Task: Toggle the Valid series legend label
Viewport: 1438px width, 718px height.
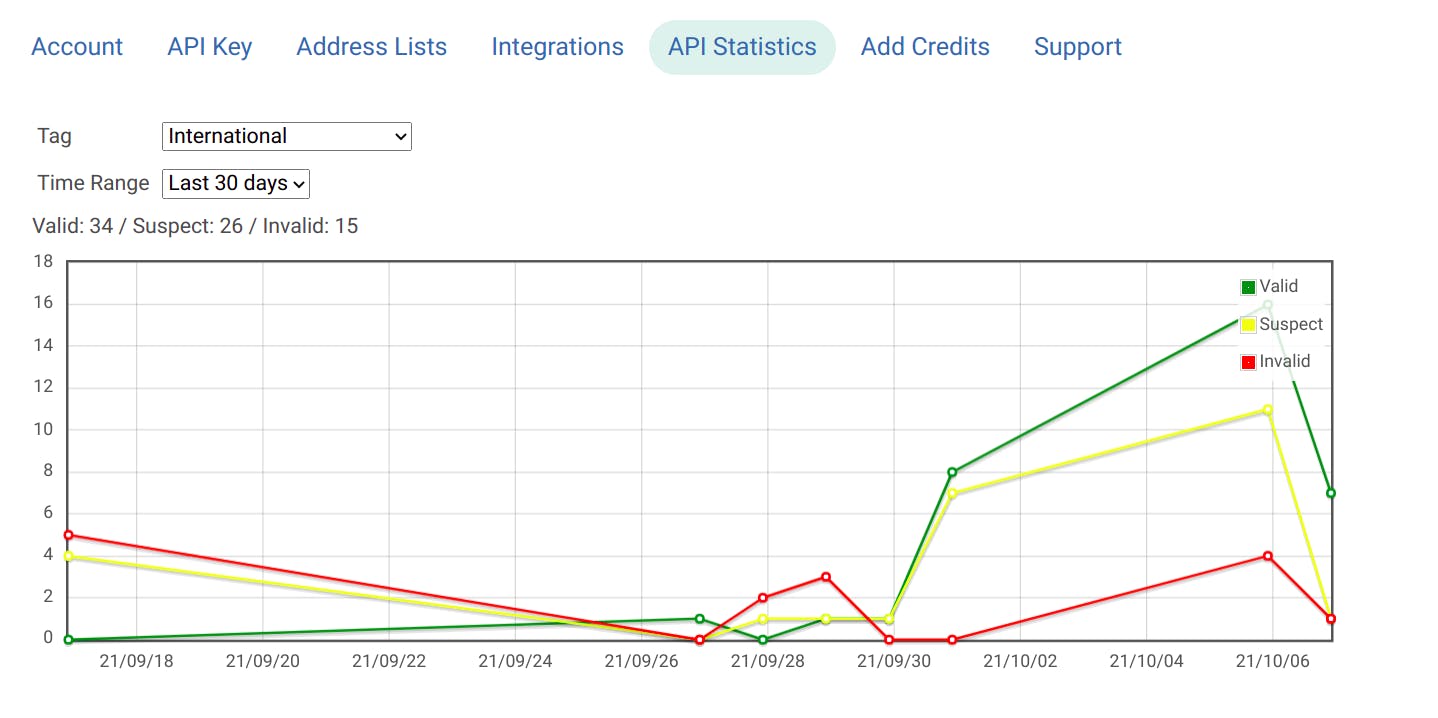Action: 1278,287
